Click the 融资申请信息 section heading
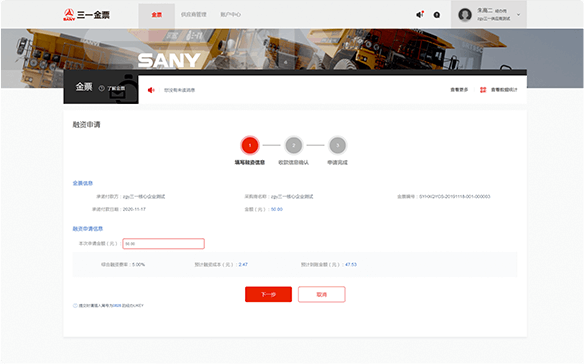Image resolution: width=584 pixels, height=364 pixels. pos(88,229)
